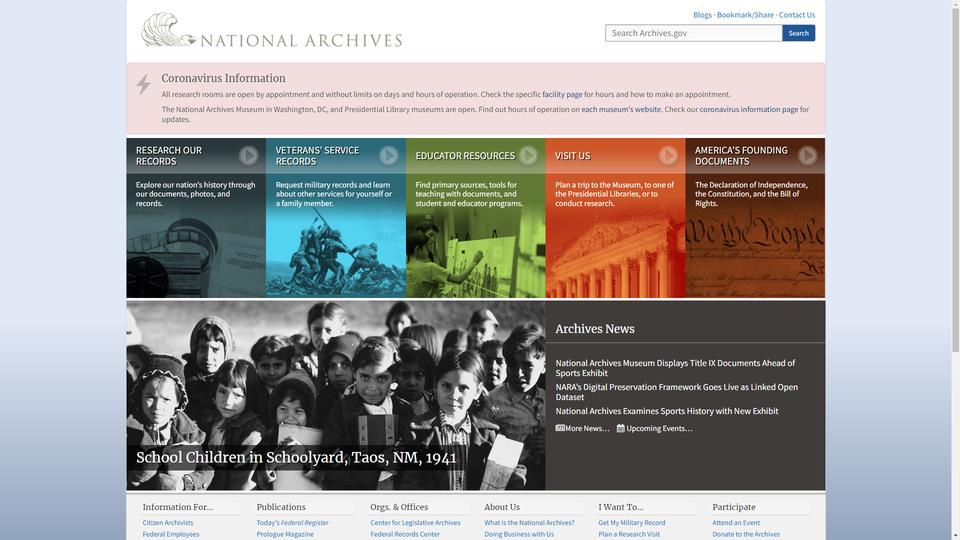Open the Federal Records Center link
The width and height of the screenshot is (960, 540).
click(x=405, y=534)
